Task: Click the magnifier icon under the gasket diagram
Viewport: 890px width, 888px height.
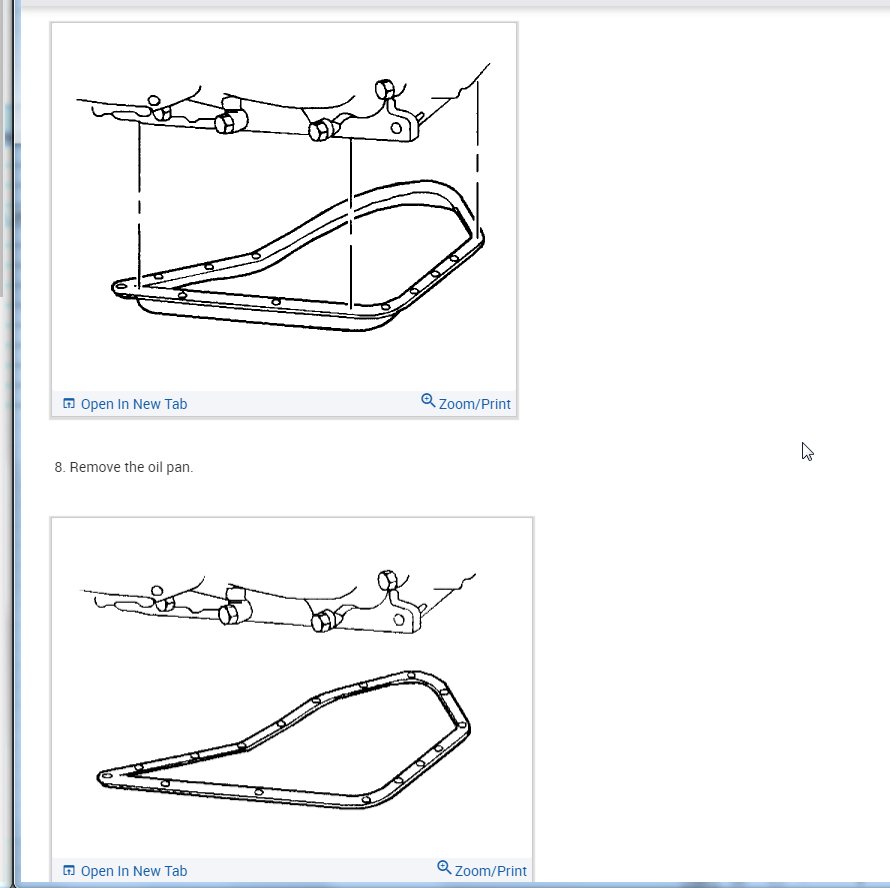Action: (x=444, y=868)
